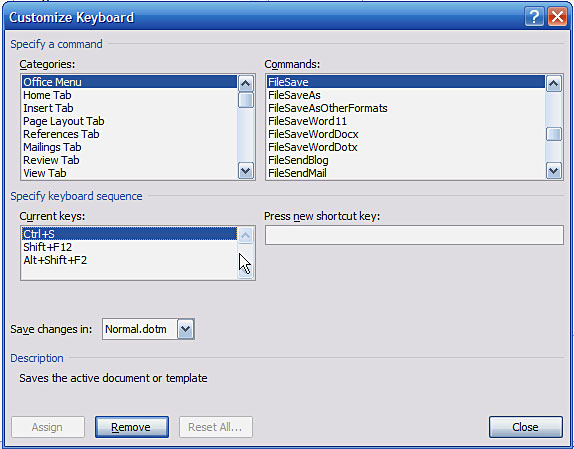Click Categories list scroll down arrow
The height and width of the screenshot is (449, 574).
pos(246,171)
